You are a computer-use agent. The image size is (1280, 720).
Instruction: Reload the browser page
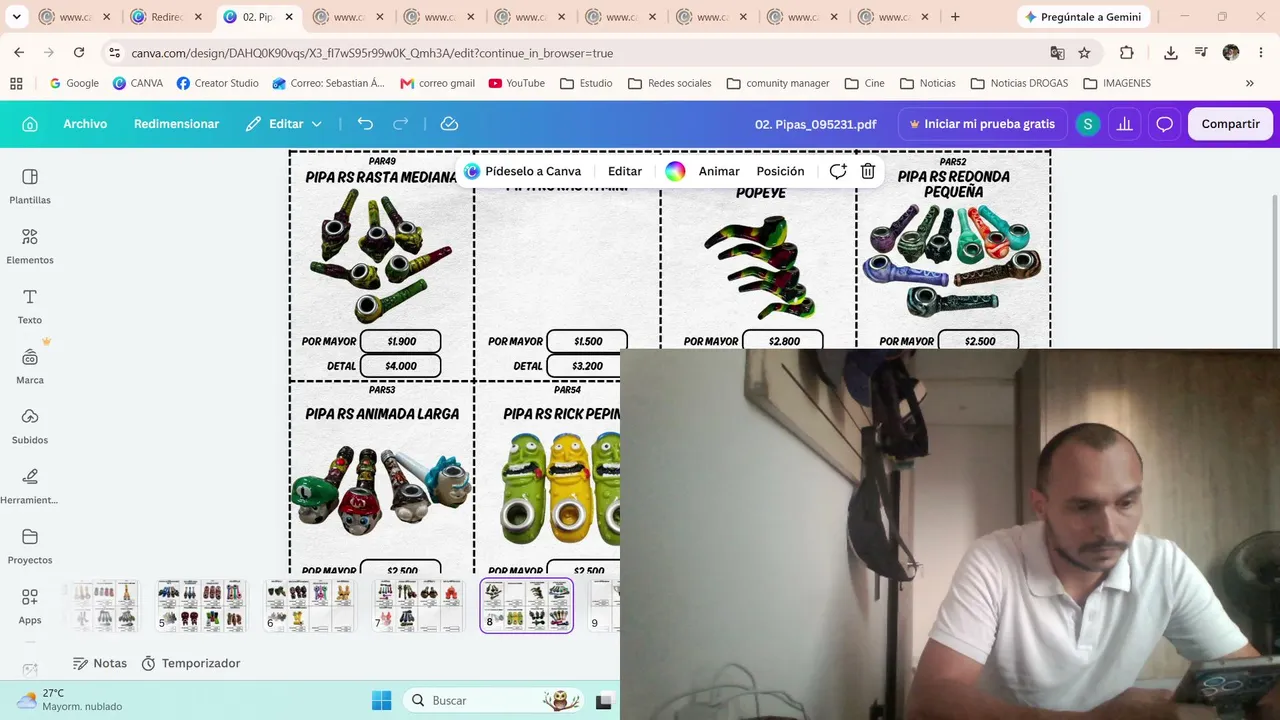coord(79,53)
